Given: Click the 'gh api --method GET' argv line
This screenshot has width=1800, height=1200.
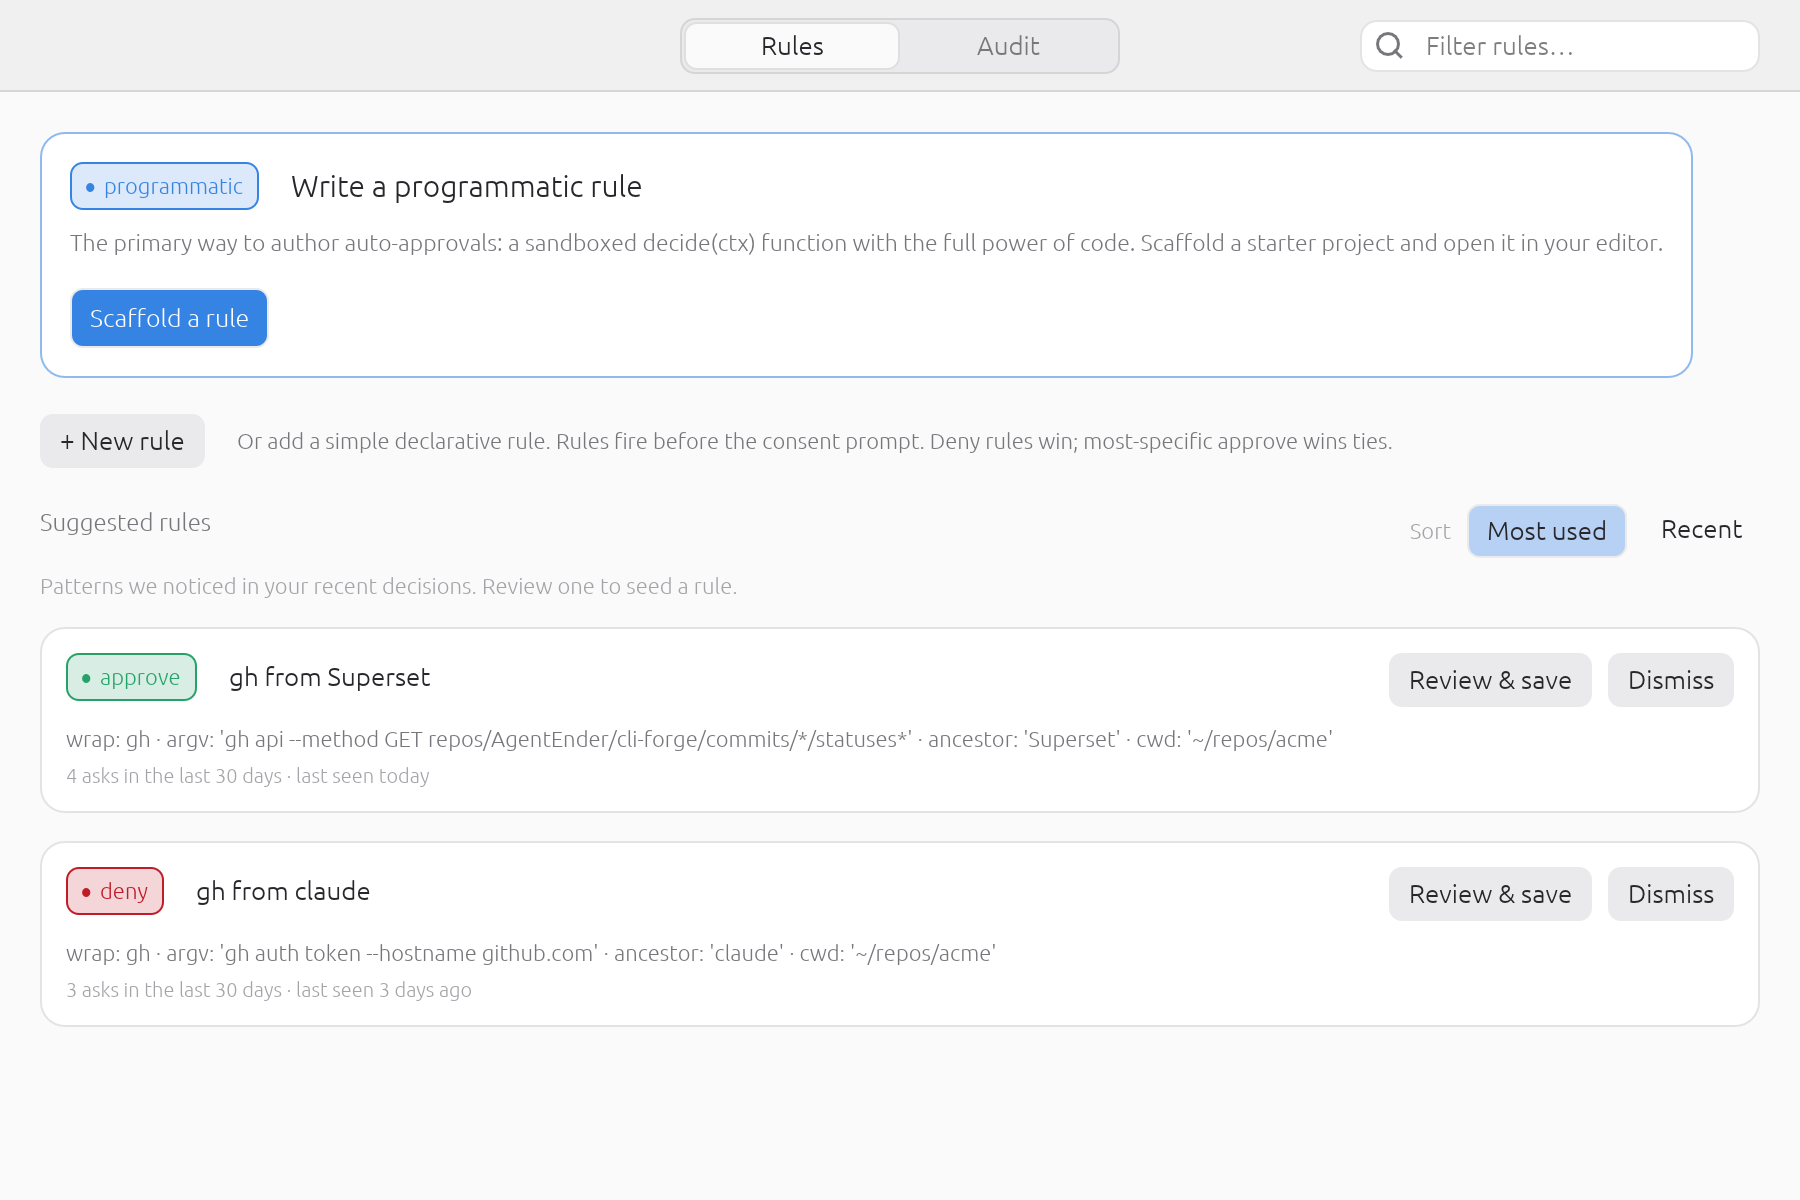Looking at the screenshot, I should coord(699,739).
